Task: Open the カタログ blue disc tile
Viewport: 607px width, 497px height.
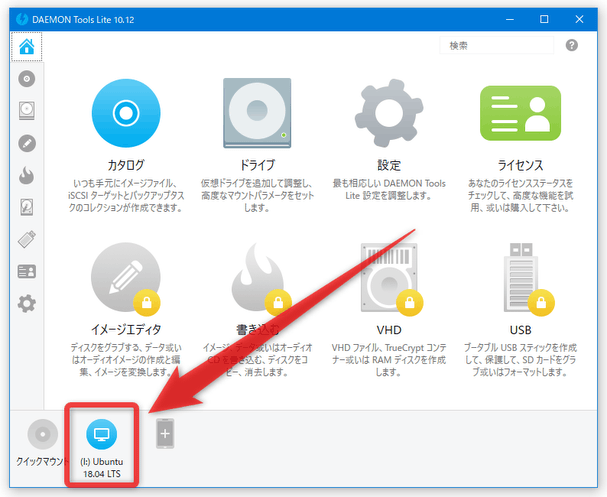Action: tap(126, 113)
